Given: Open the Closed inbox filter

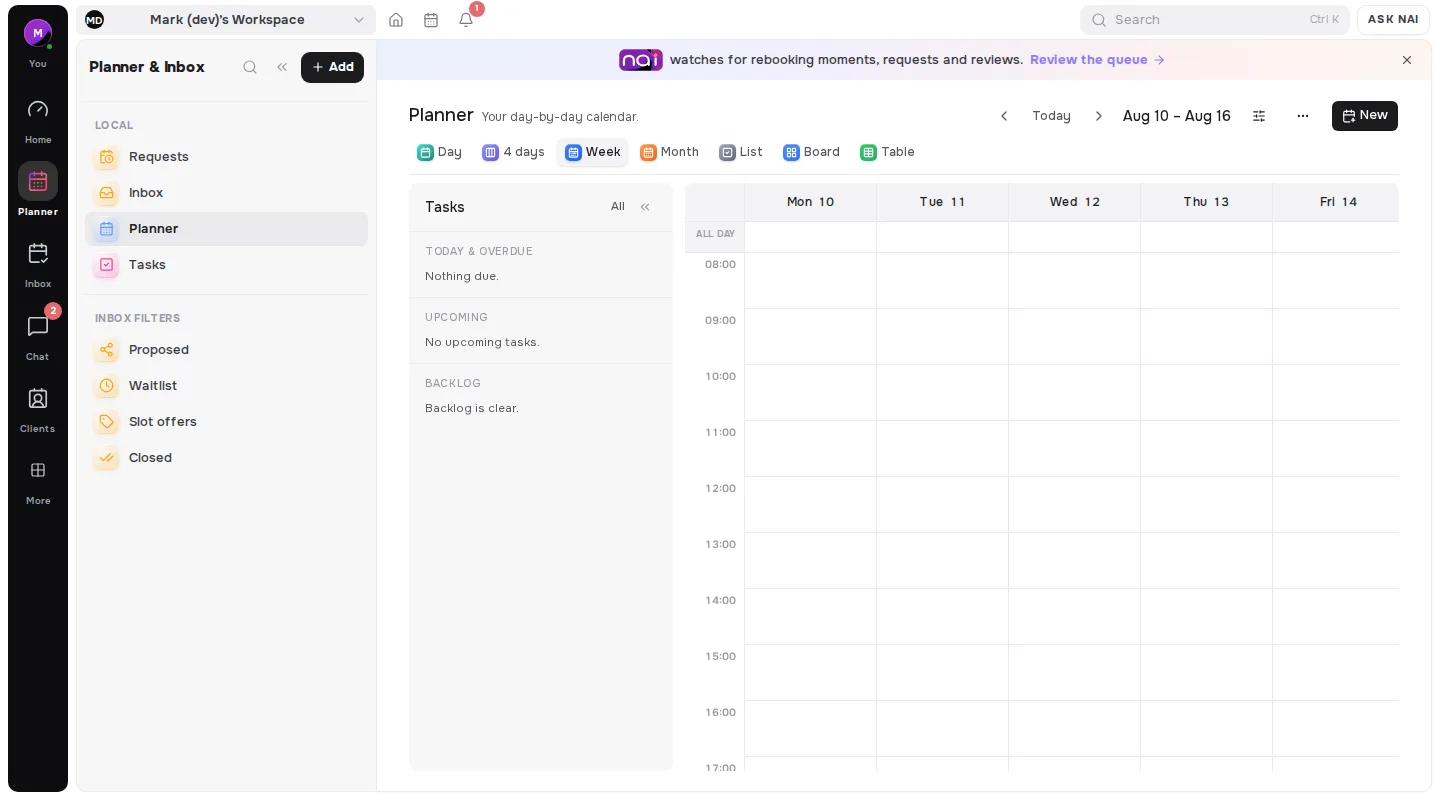Looking at the screenshot, I should coord(226,458).
